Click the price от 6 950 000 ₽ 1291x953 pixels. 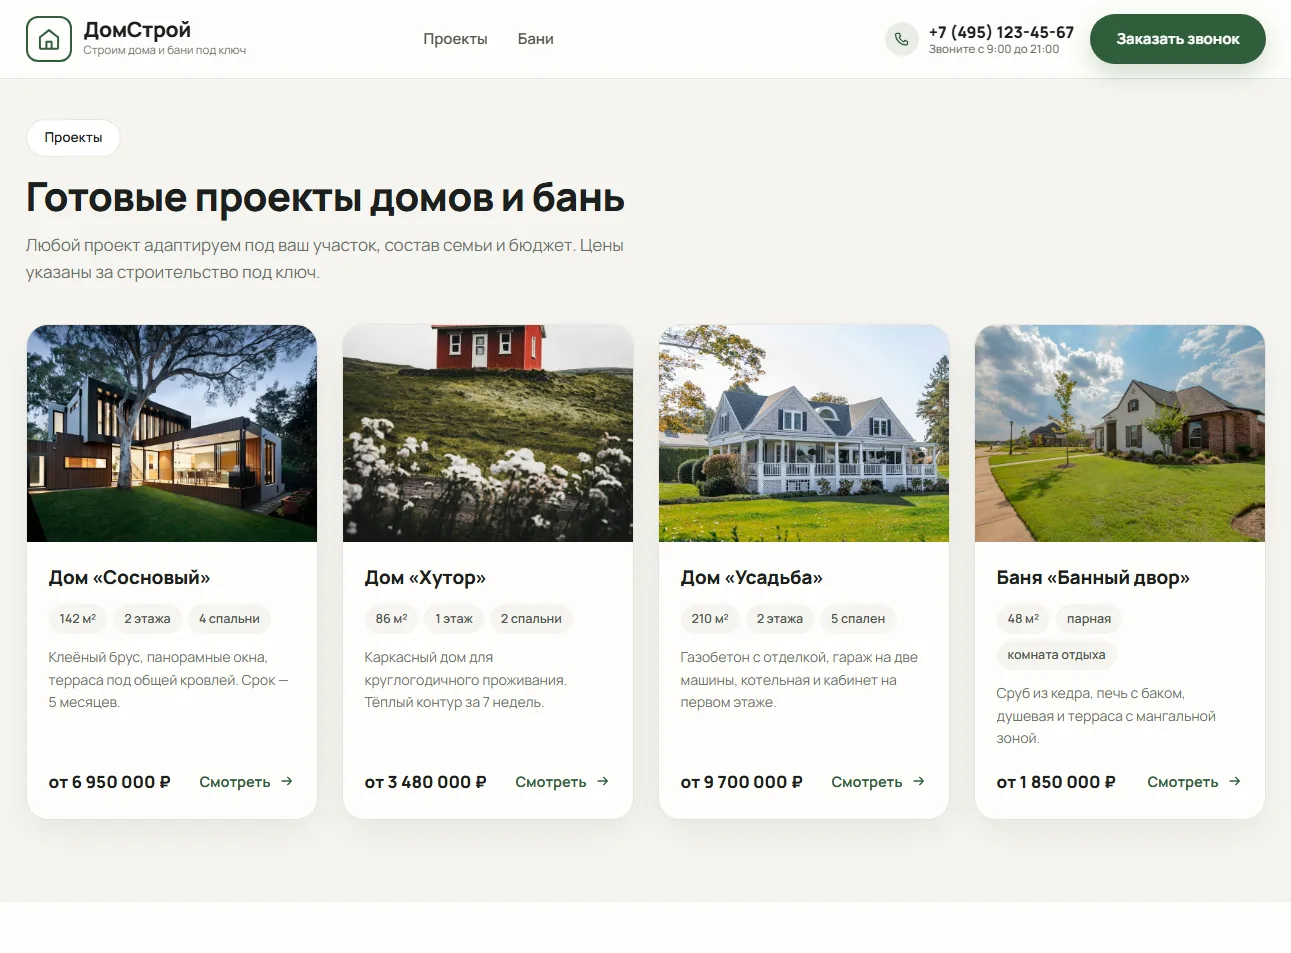[110, 782]
